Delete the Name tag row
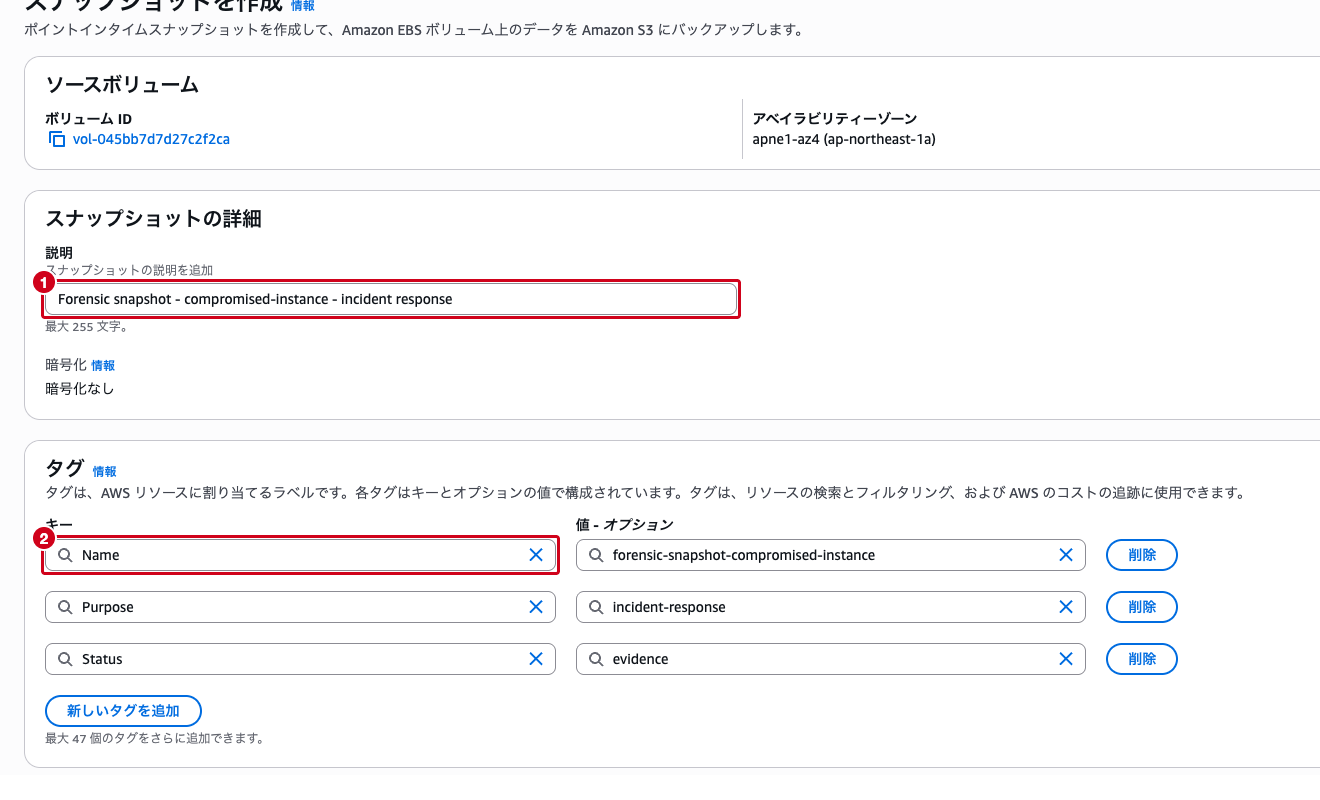 click(1142, 555)
